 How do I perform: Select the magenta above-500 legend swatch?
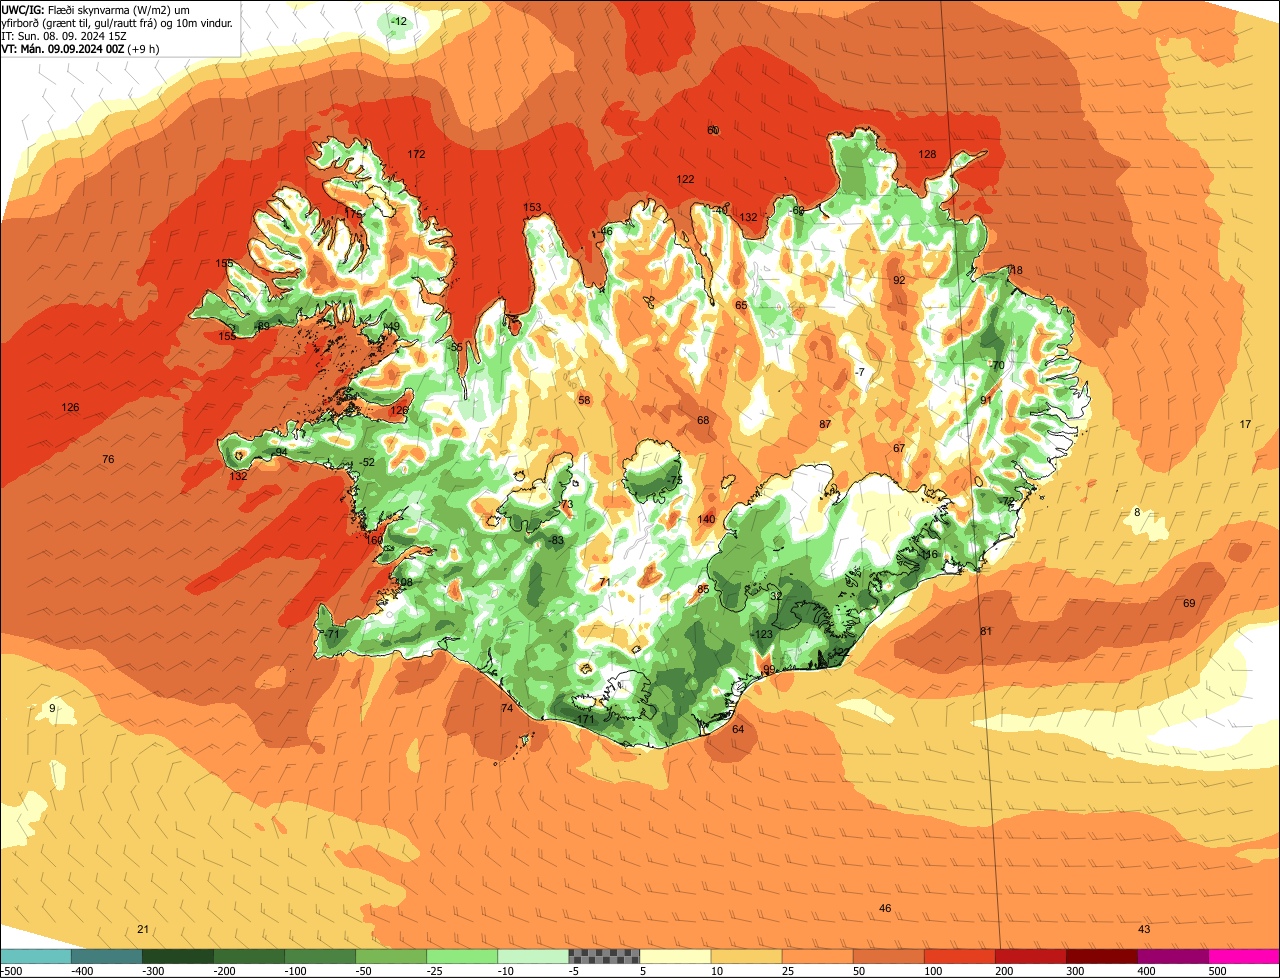coord(1244,956)
